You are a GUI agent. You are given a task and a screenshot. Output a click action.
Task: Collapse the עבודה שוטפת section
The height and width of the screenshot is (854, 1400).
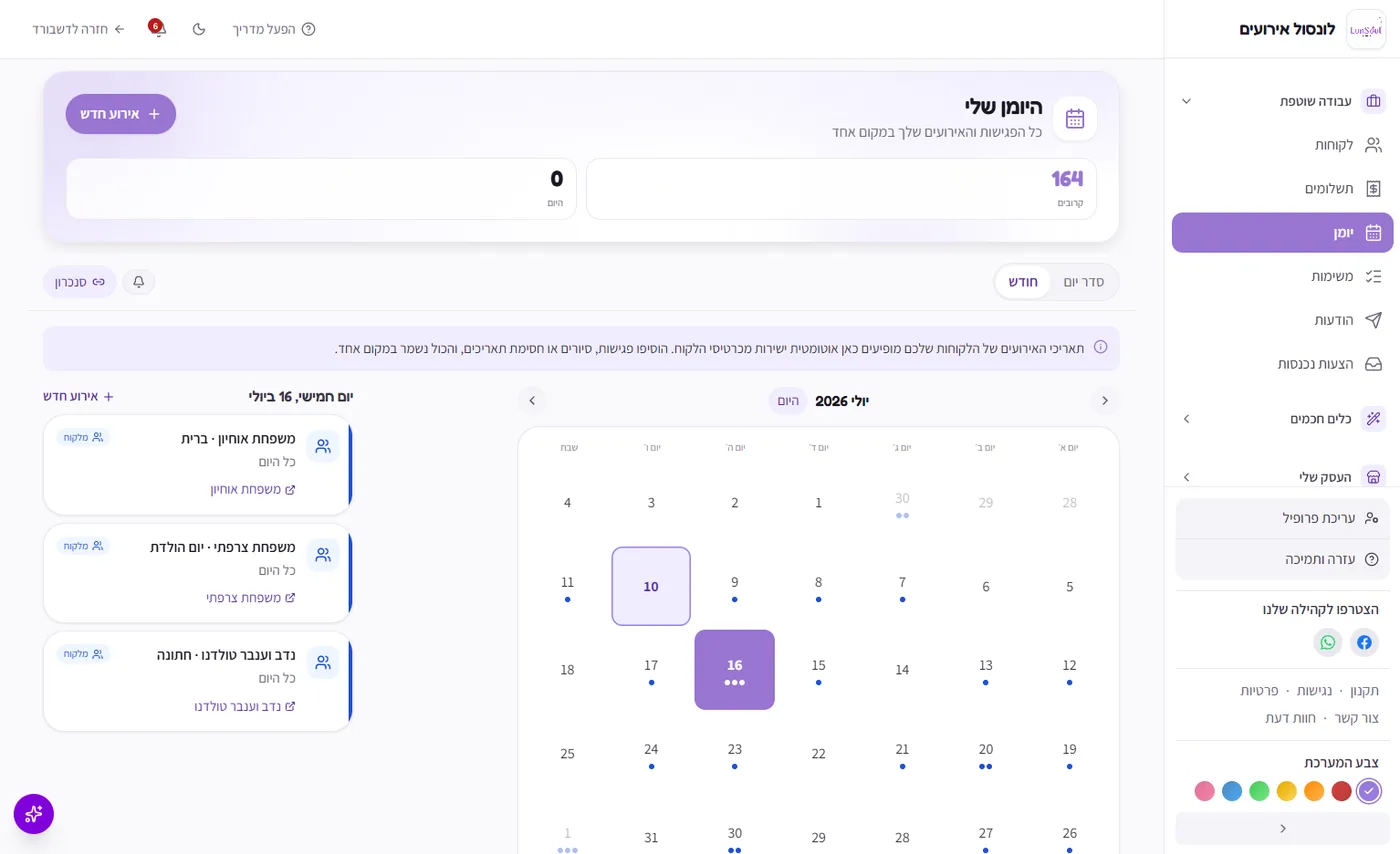1283,101
